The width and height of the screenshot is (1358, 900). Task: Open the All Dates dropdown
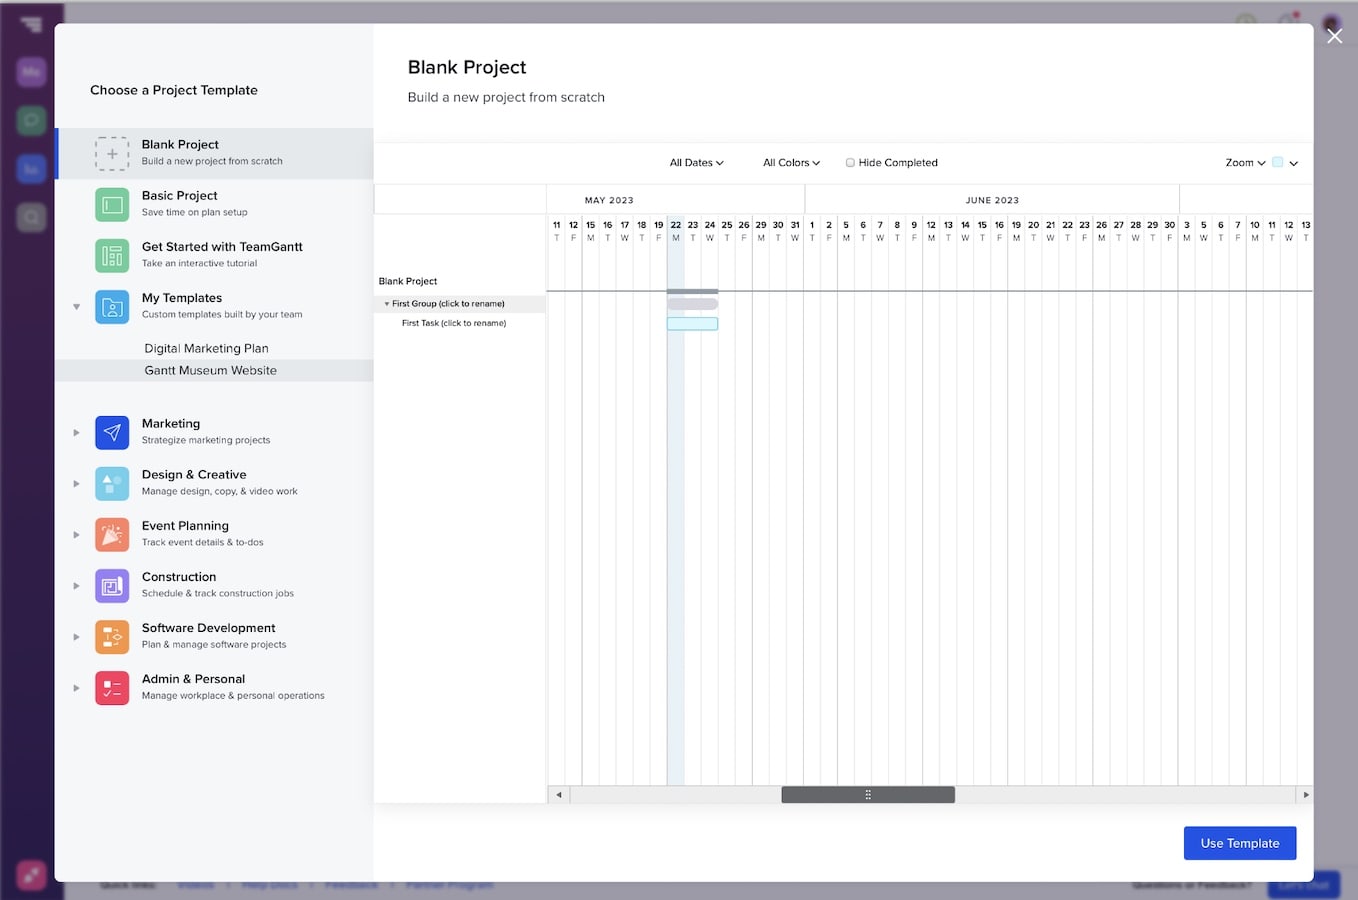[696, 162]
